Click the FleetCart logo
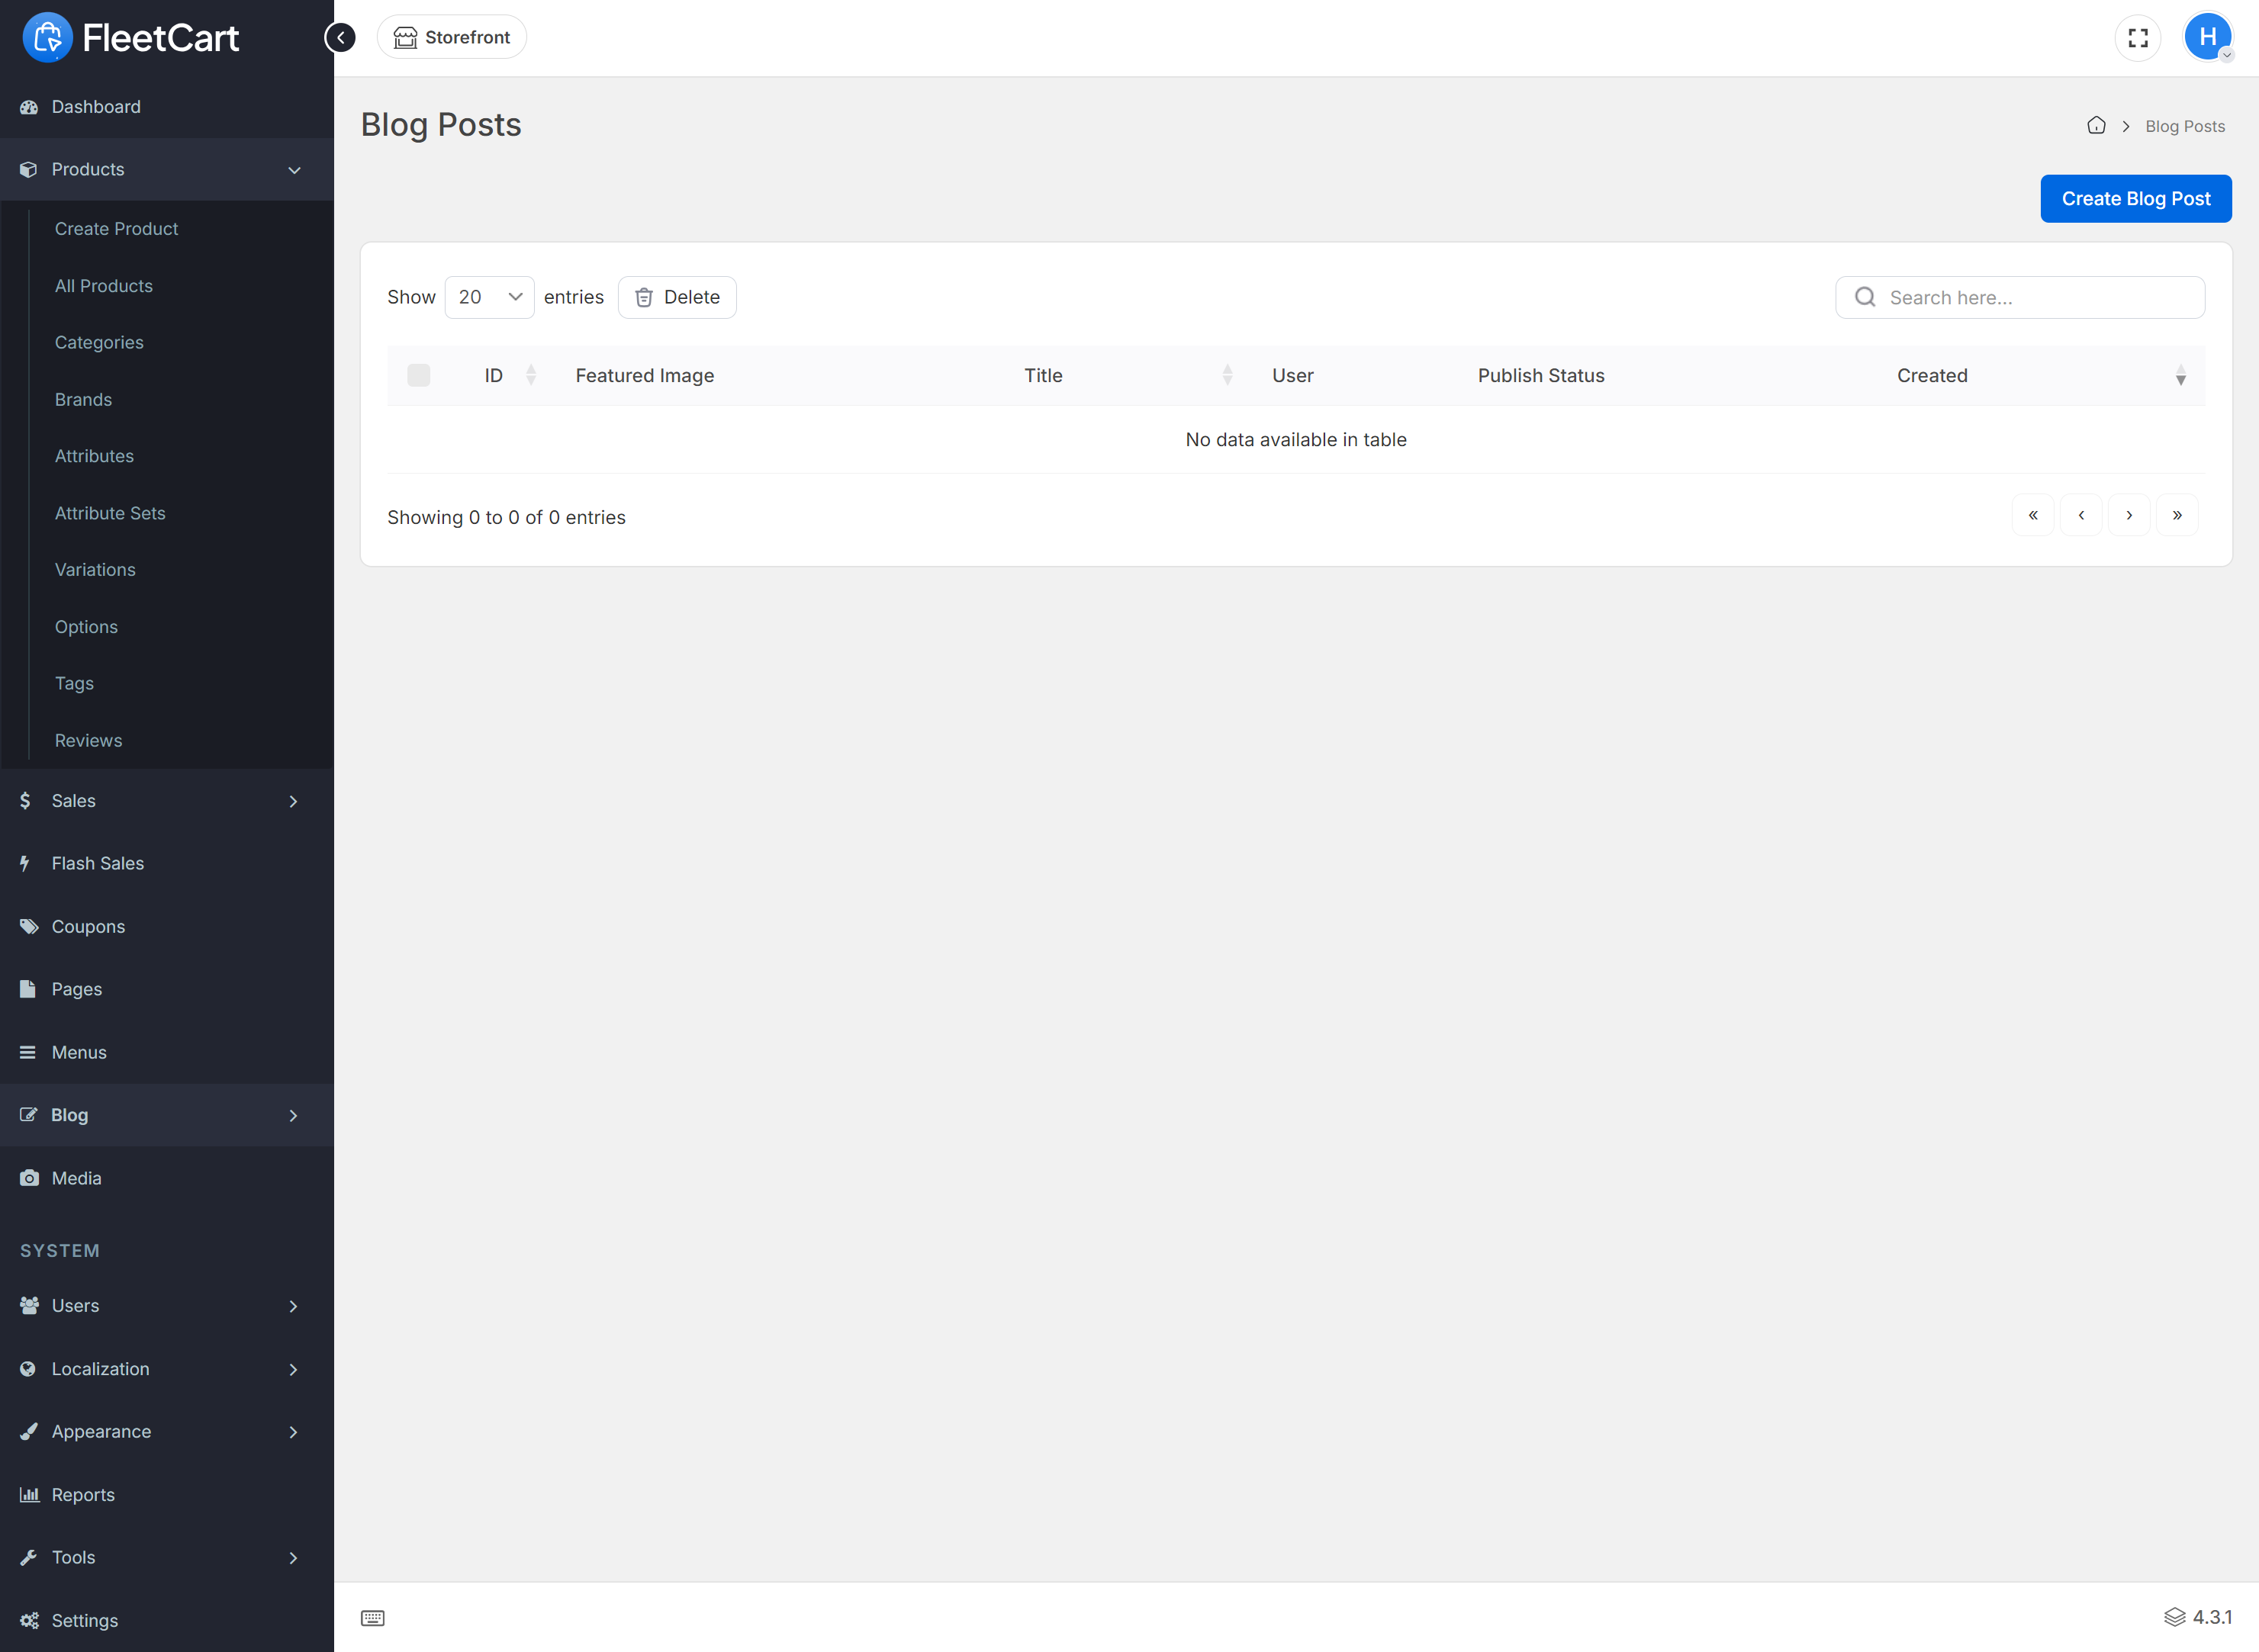 coord(130,38)
